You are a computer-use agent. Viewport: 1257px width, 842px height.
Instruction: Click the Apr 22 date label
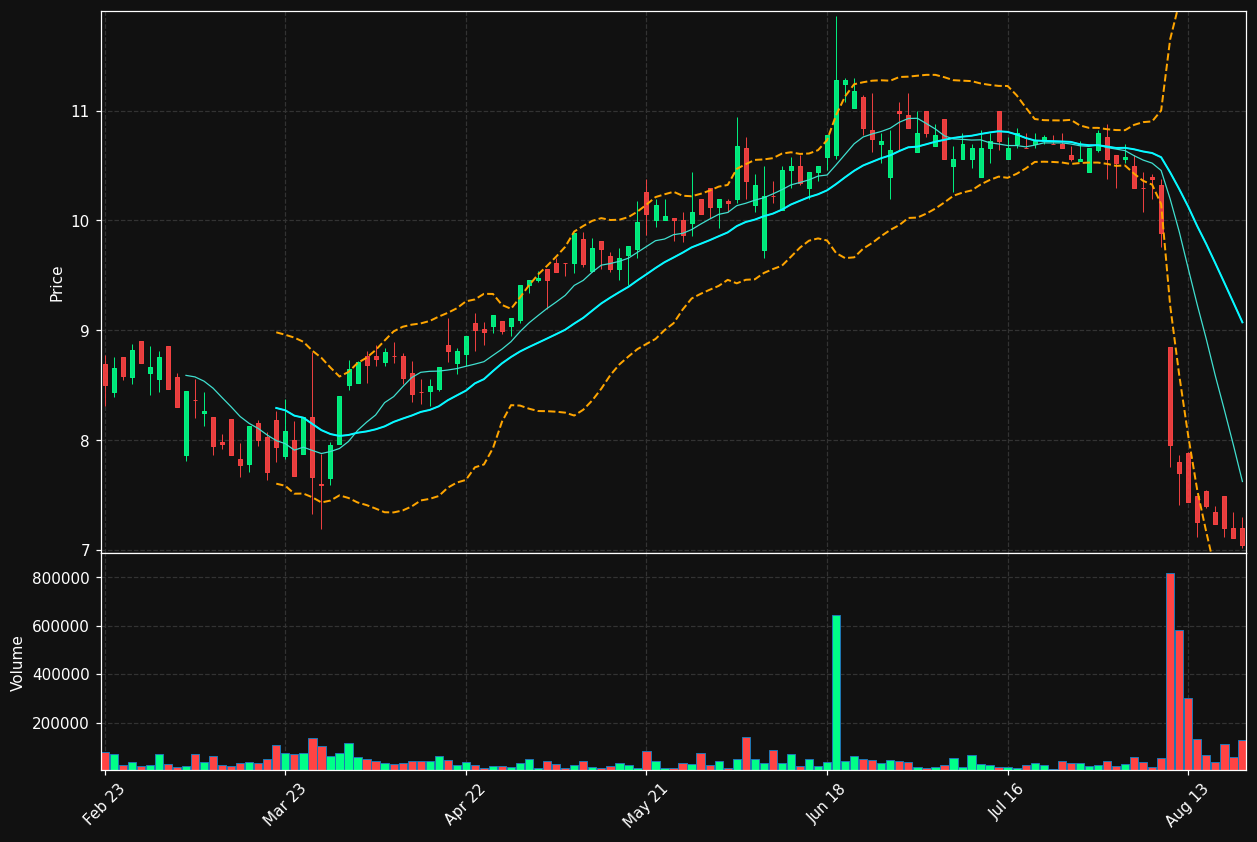[464, 803]
